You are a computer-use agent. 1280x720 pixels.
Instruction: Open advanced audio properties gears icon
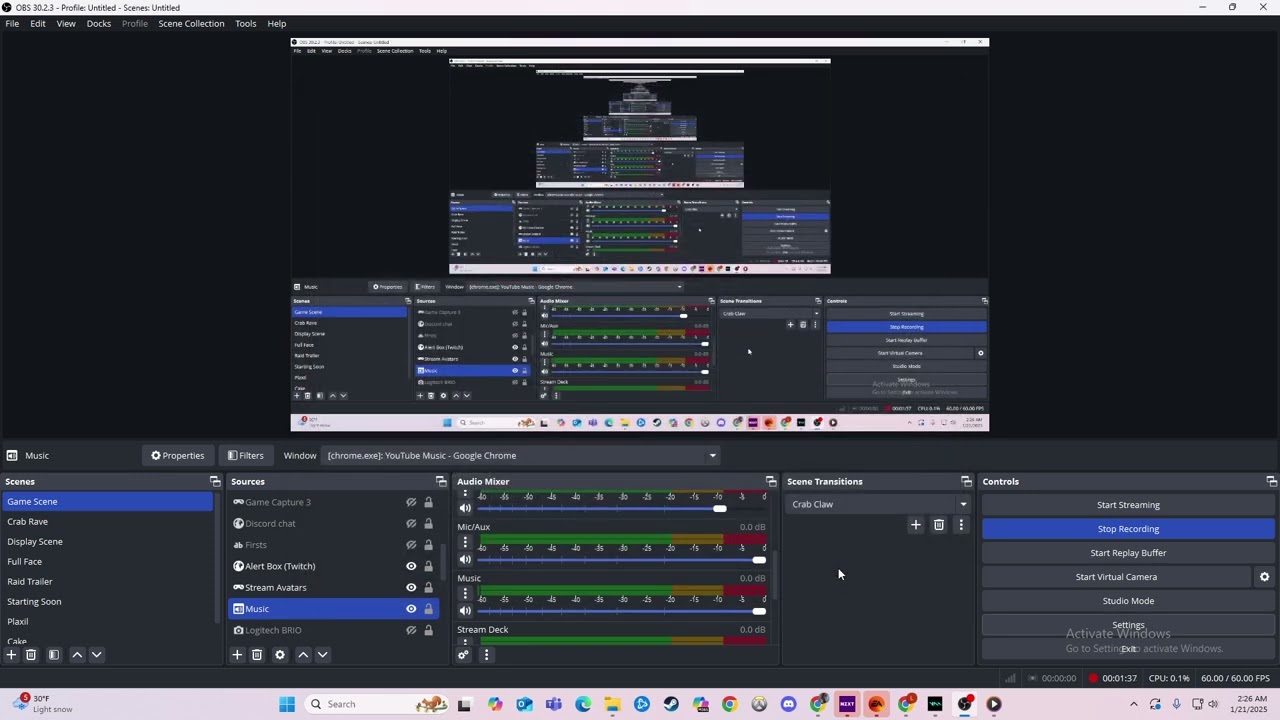(463, 655)
